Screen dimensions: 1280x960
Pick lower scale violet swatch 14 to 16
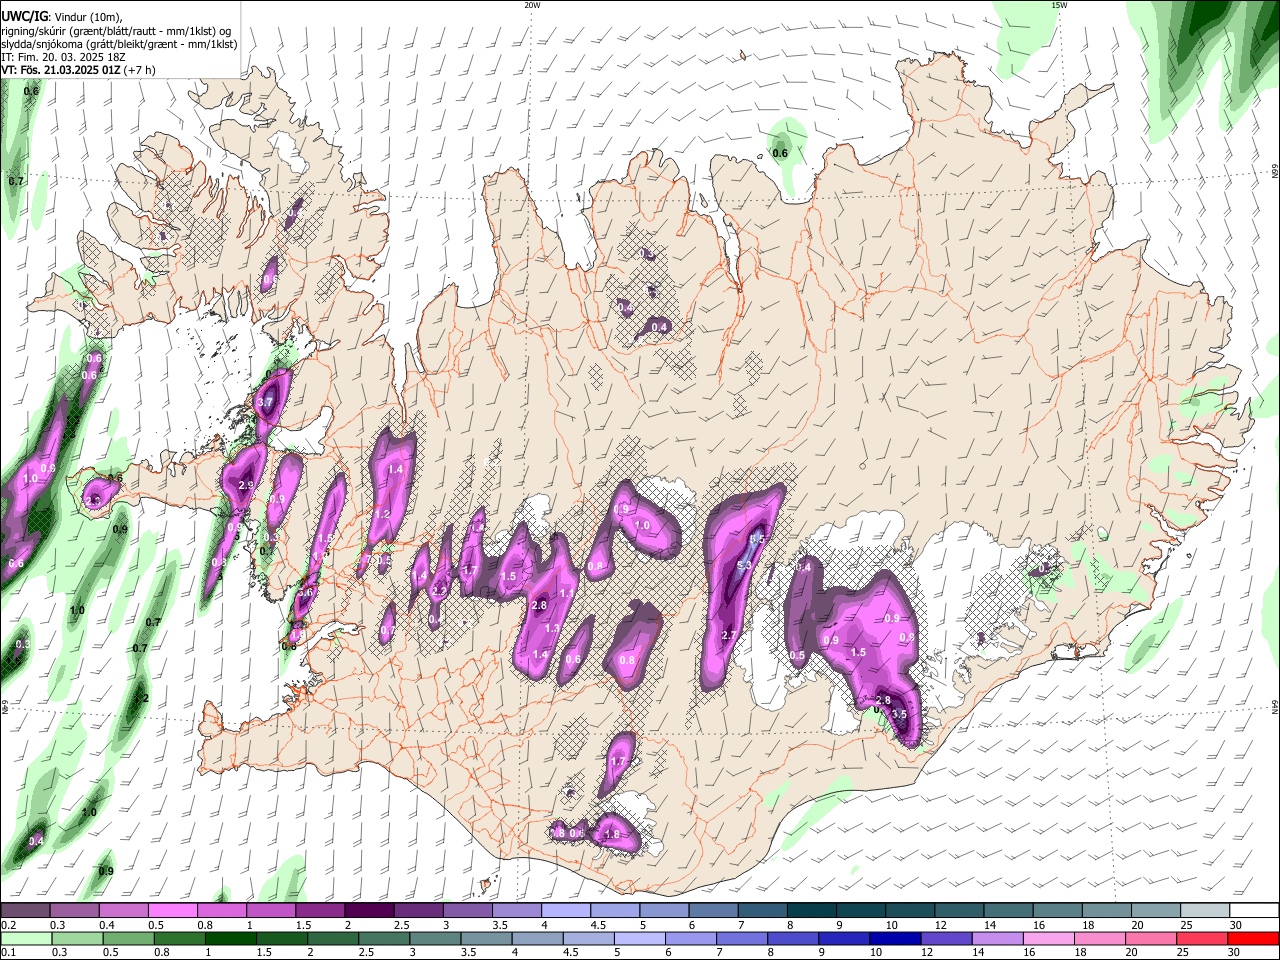pyautogui.click(x=999, y=938)
